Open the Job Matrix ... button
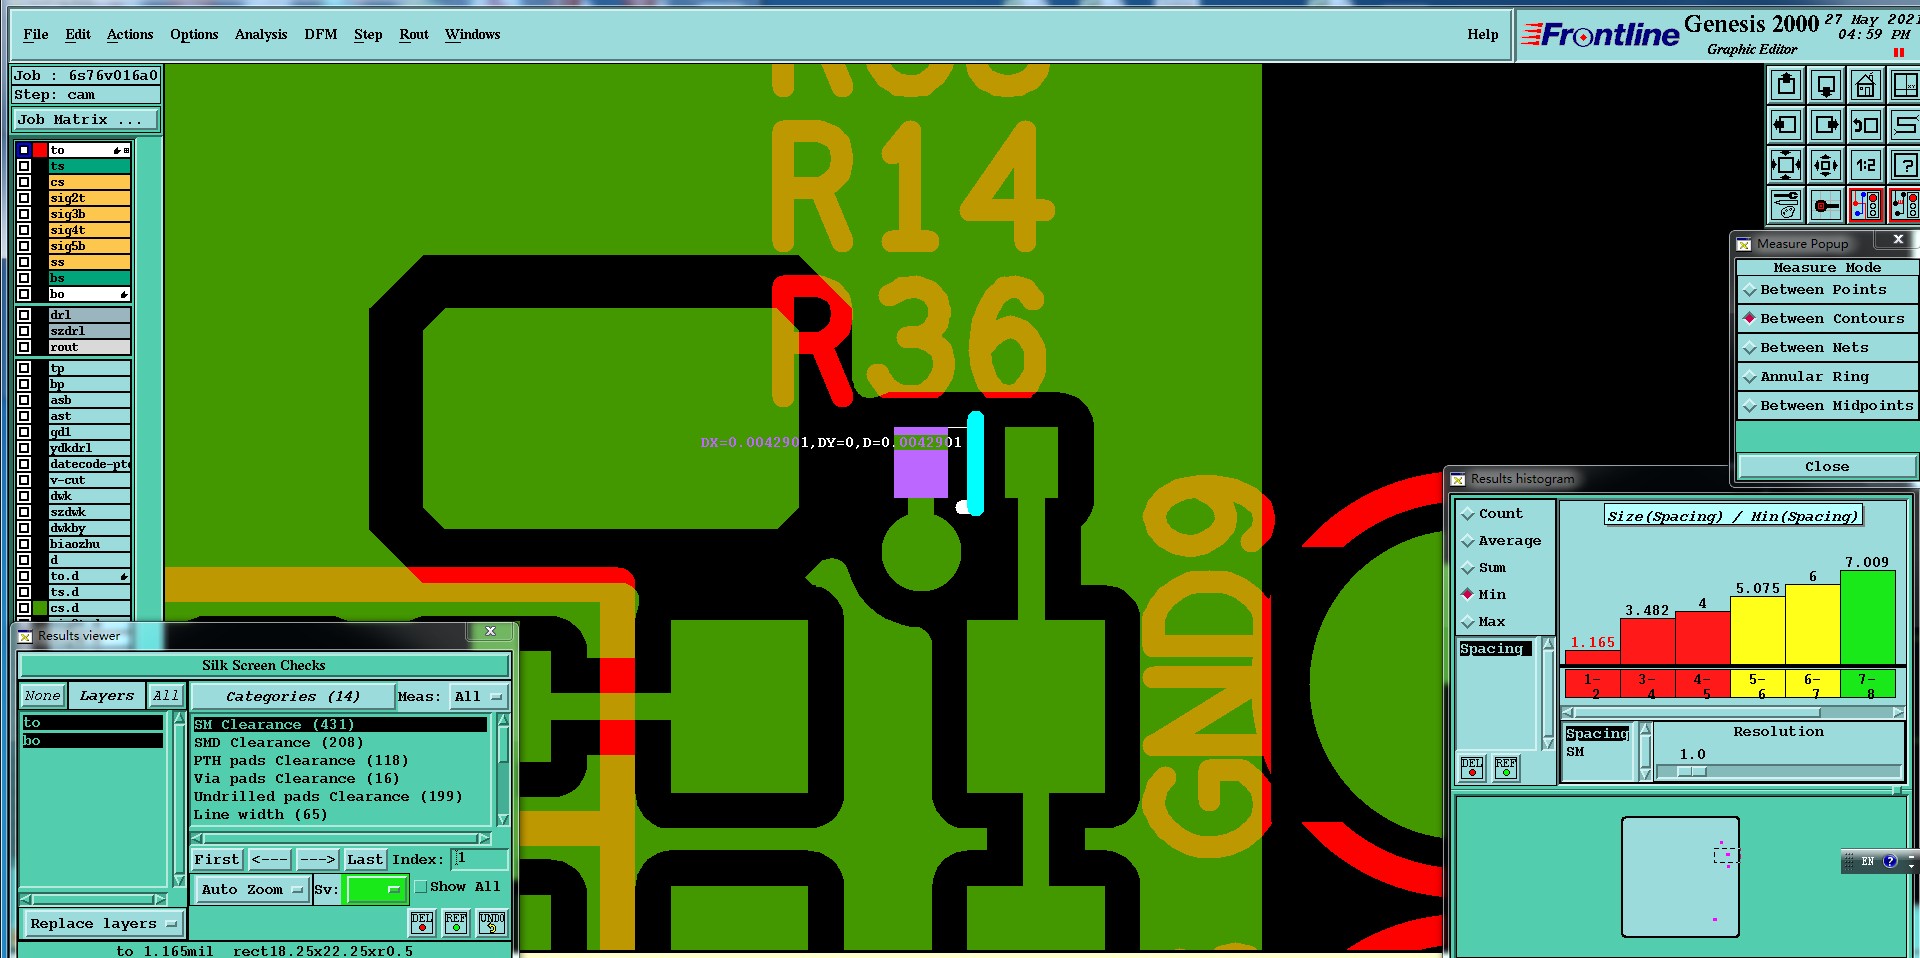1920x958 pixels. (x=85, y=120)
